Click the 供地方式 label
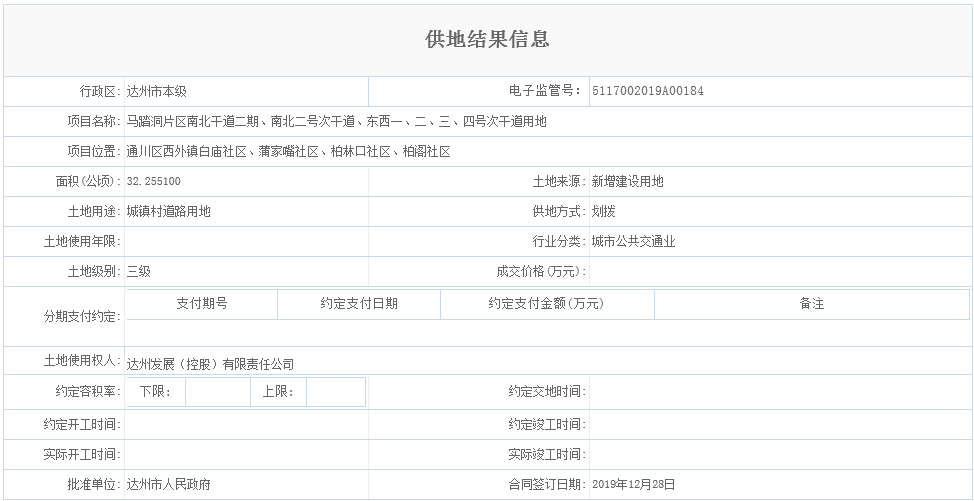The image size is (974, 501). pyautogui.click(x=560, y=211)
